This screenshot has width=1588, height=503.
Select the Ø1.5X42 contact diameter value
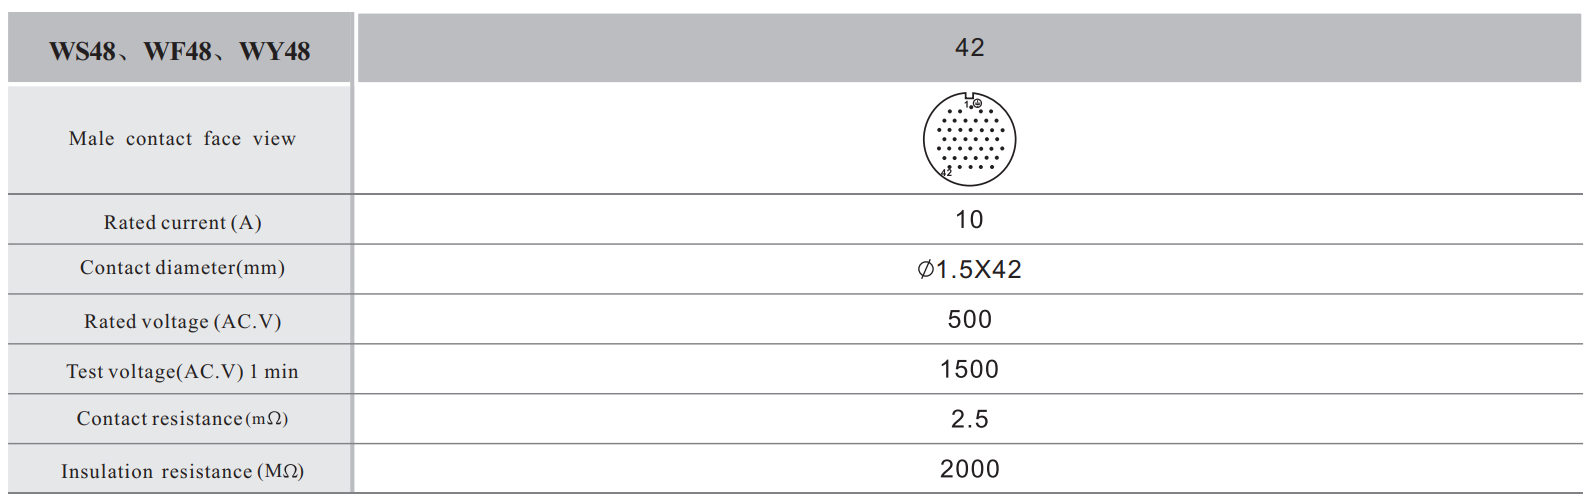tap(969, 270)
